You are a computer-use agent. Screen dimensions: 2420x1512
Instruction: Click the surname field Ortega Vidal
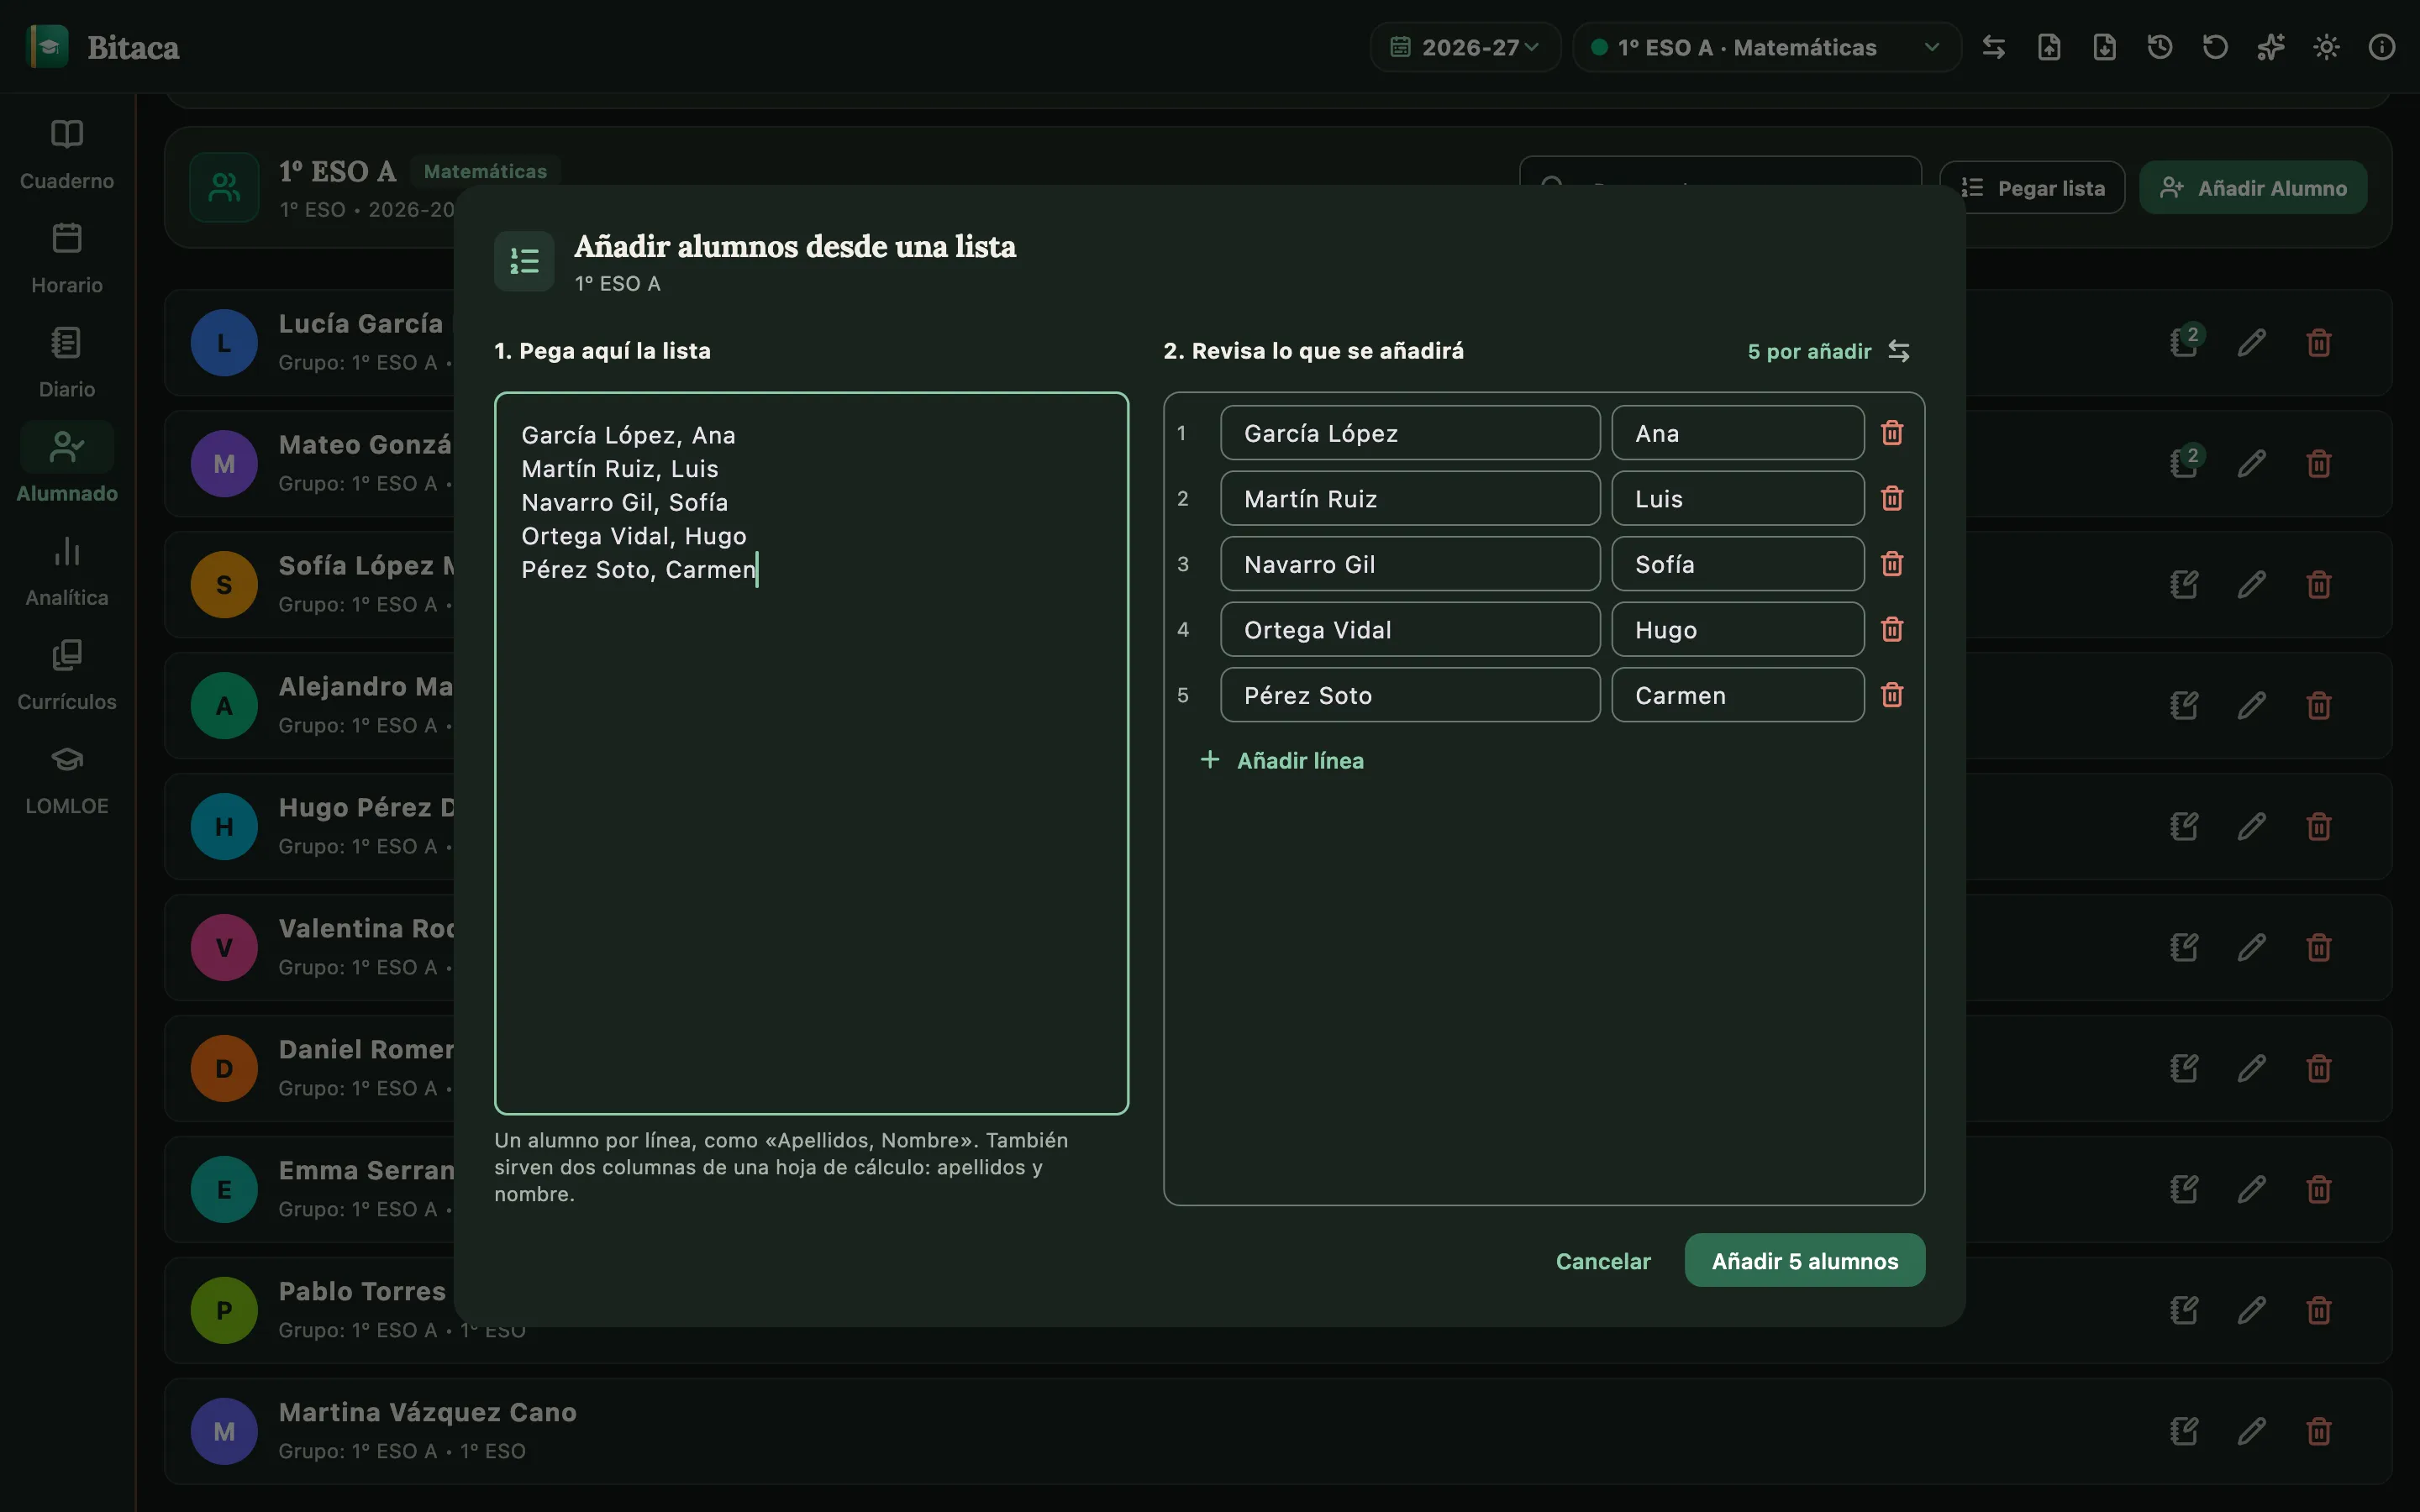click(x=1410, y=629)
